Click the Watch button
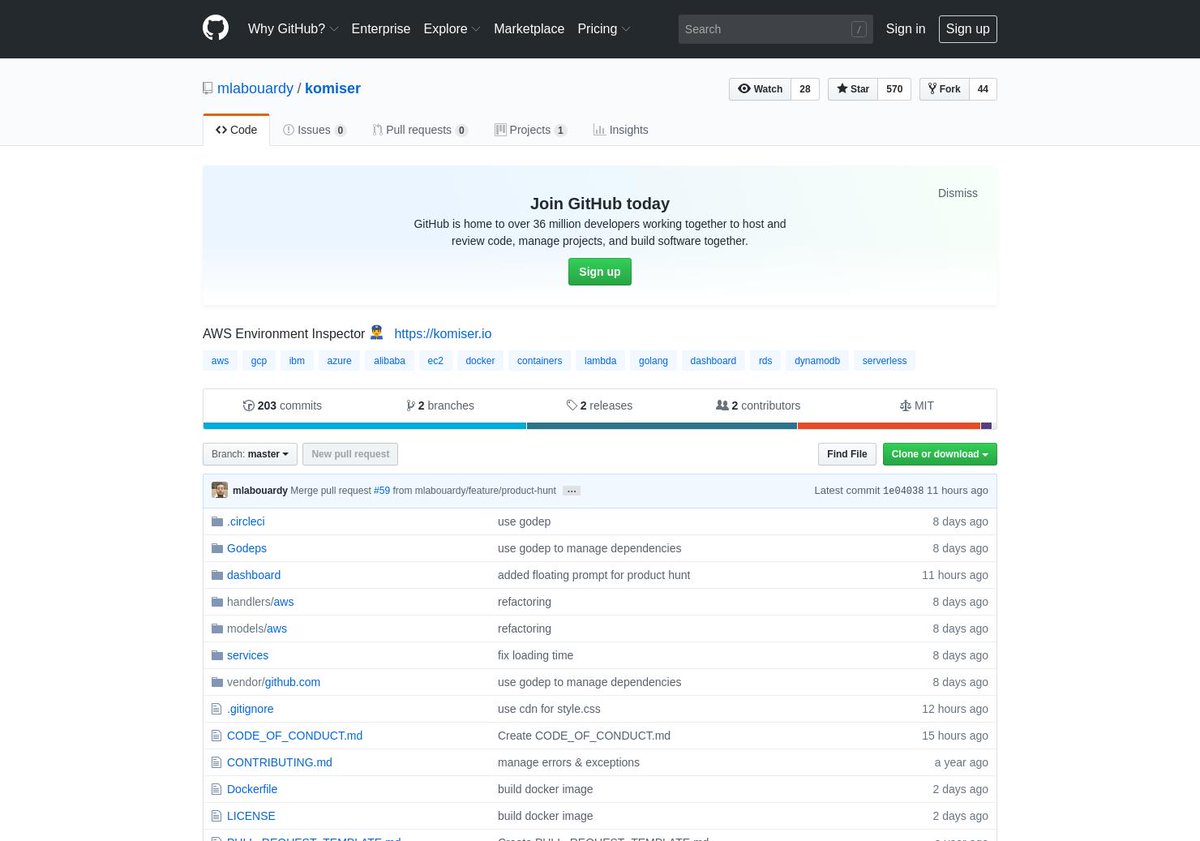 760,89
